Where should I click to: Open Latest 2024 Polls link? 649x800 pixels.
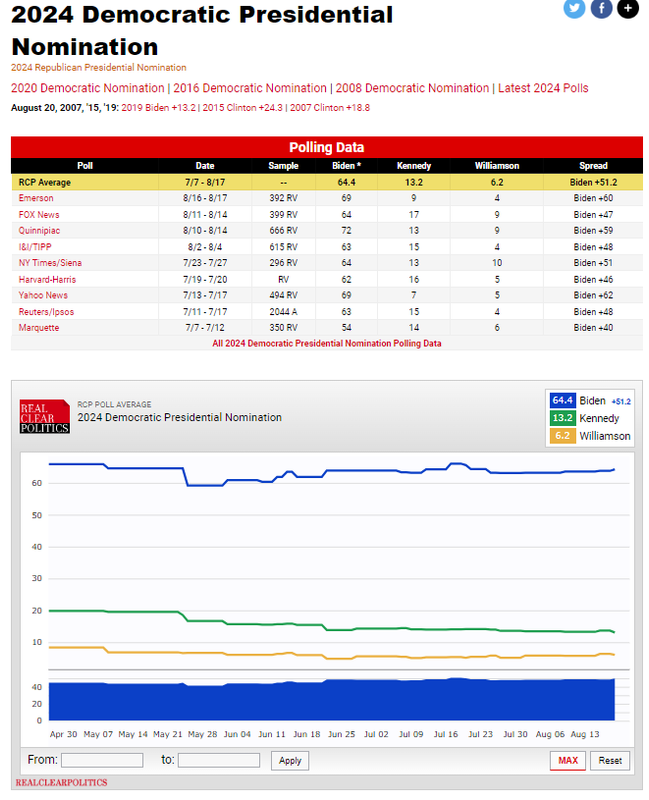543,88
